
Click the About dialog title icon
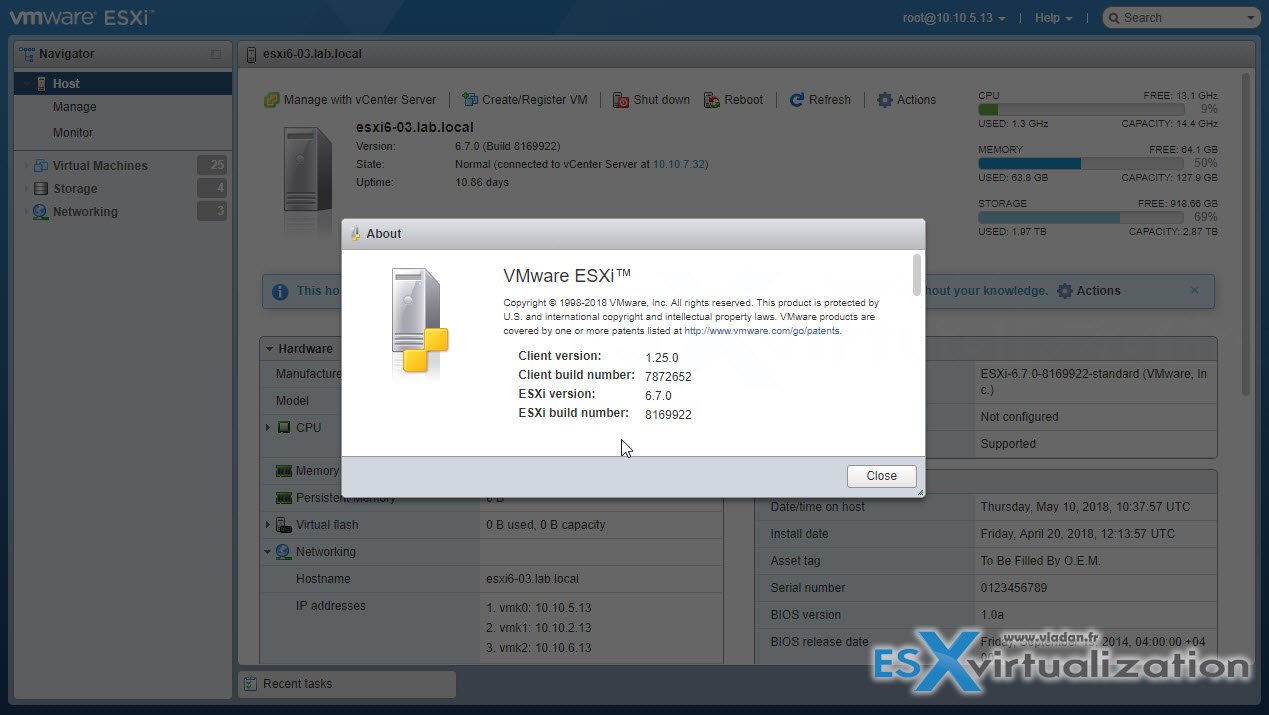tap(355, 234)
